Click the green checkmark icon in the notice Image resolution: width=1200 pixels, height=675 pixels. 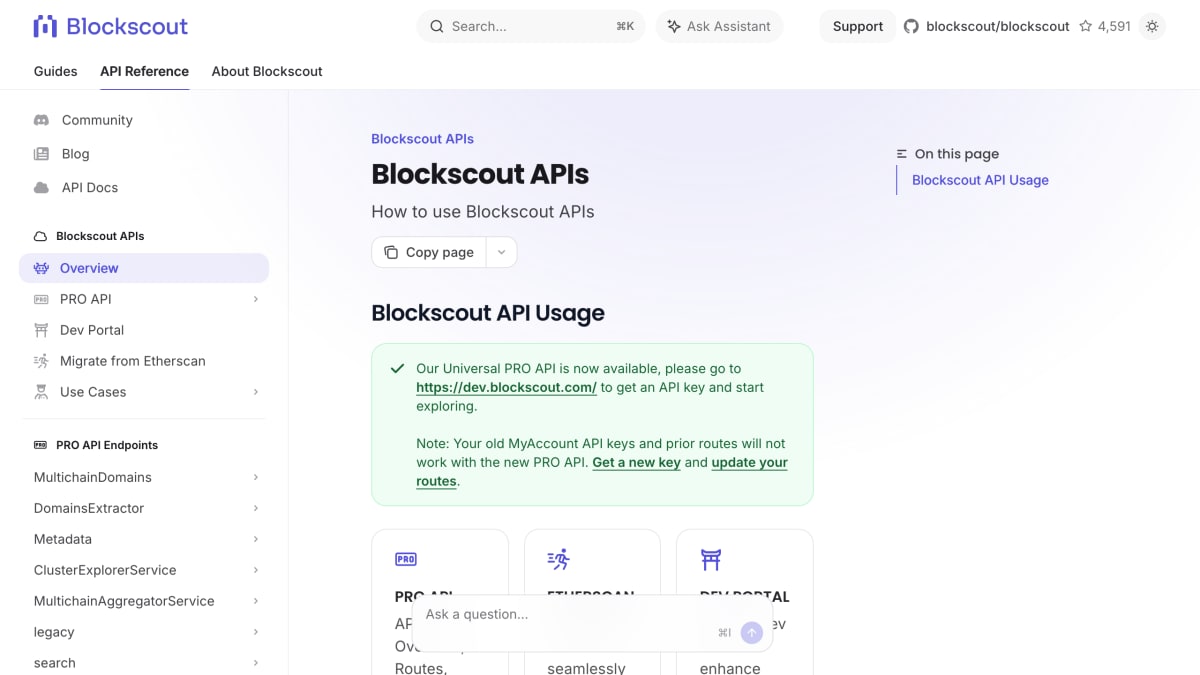[x=397, y=368]
